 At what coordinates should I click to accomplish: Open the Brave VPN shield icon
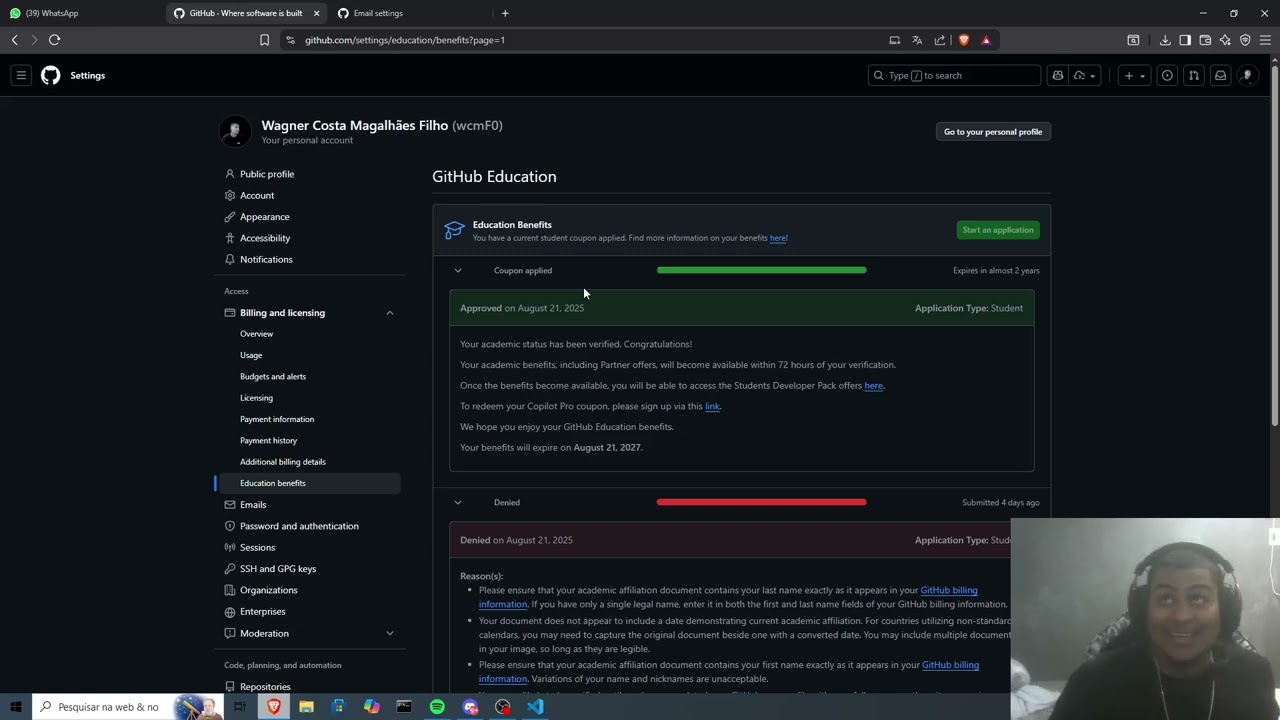coord(1245,40)
